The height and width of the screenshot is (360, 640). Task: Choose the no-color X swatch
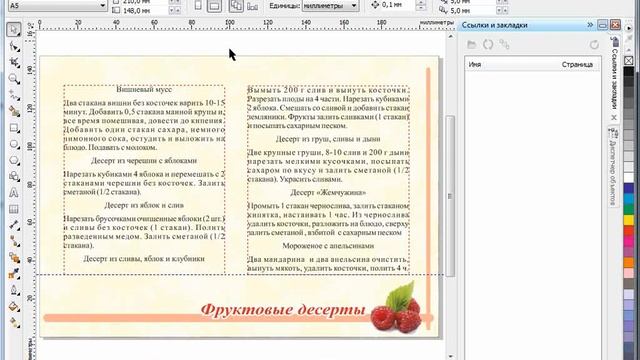629,60
